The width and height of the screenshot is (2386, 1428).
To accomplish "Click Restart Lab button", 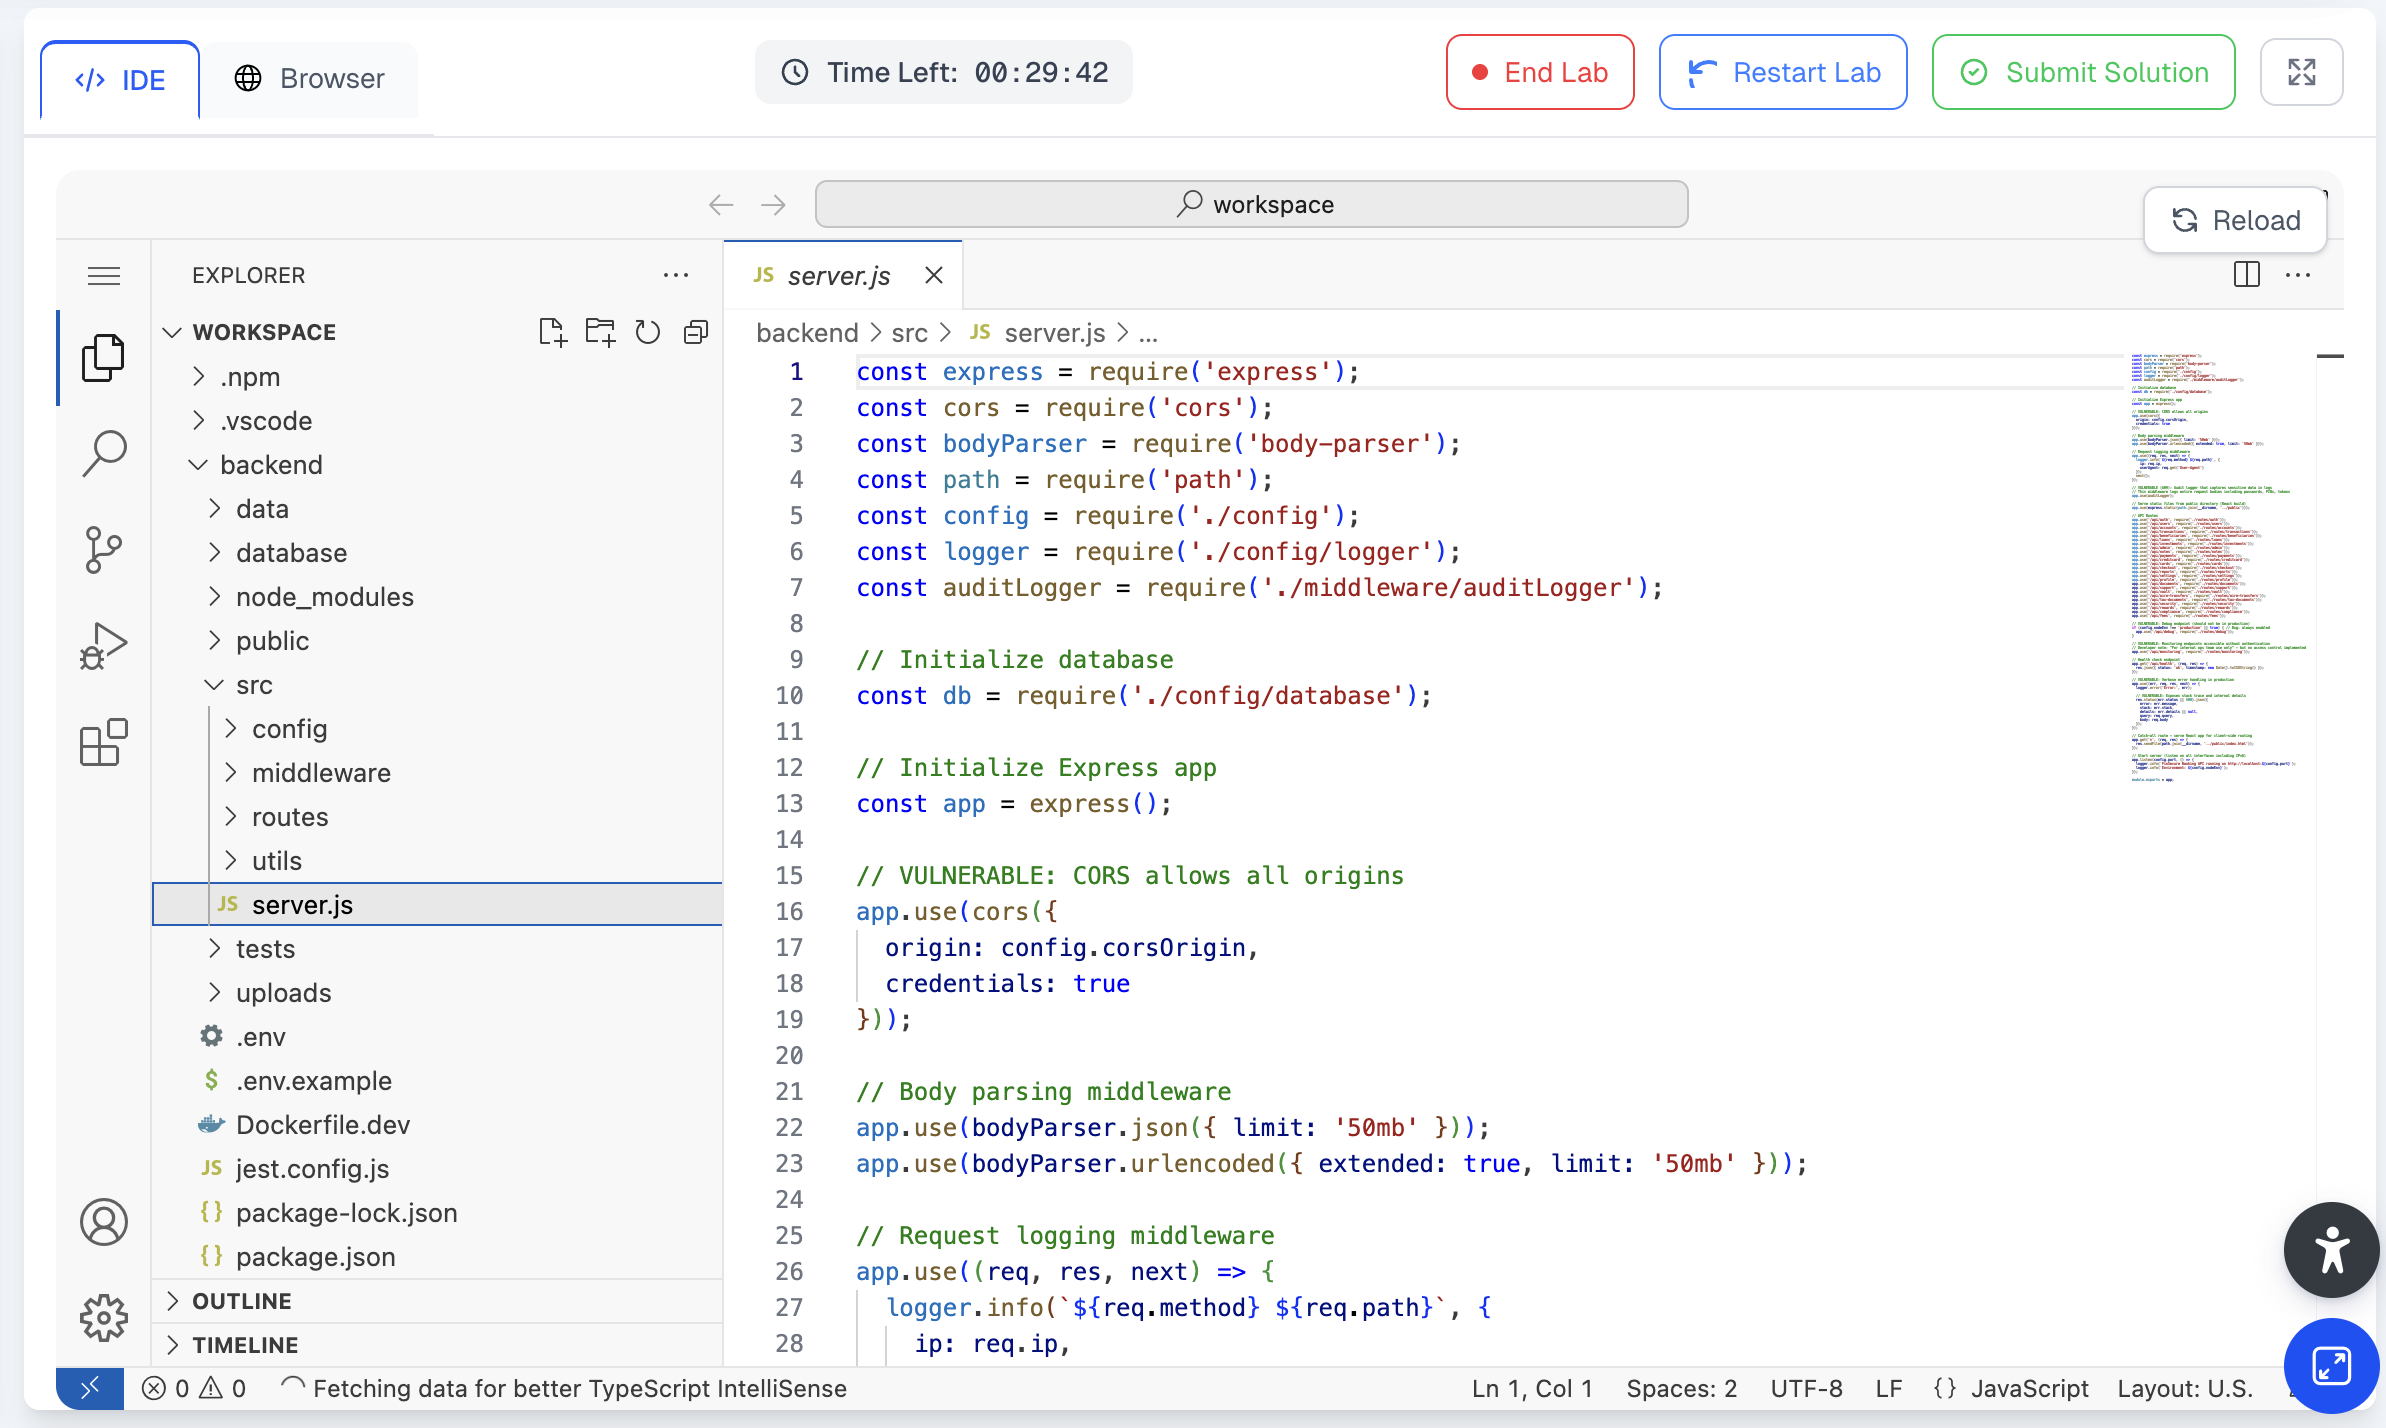I will [1783, 72].
